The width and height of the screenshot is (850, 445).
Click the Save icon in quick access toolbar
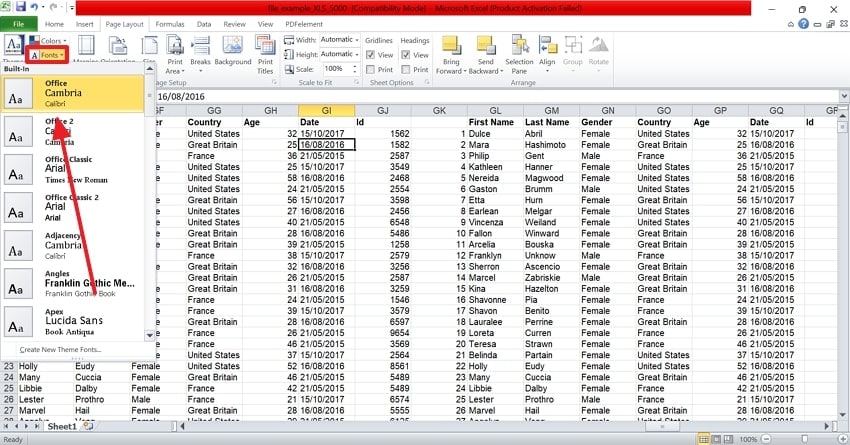click(x=21, y=7)
